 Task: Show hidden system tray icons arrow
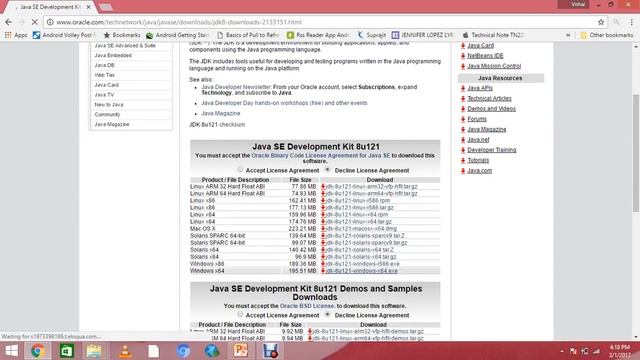coord(562,351)
